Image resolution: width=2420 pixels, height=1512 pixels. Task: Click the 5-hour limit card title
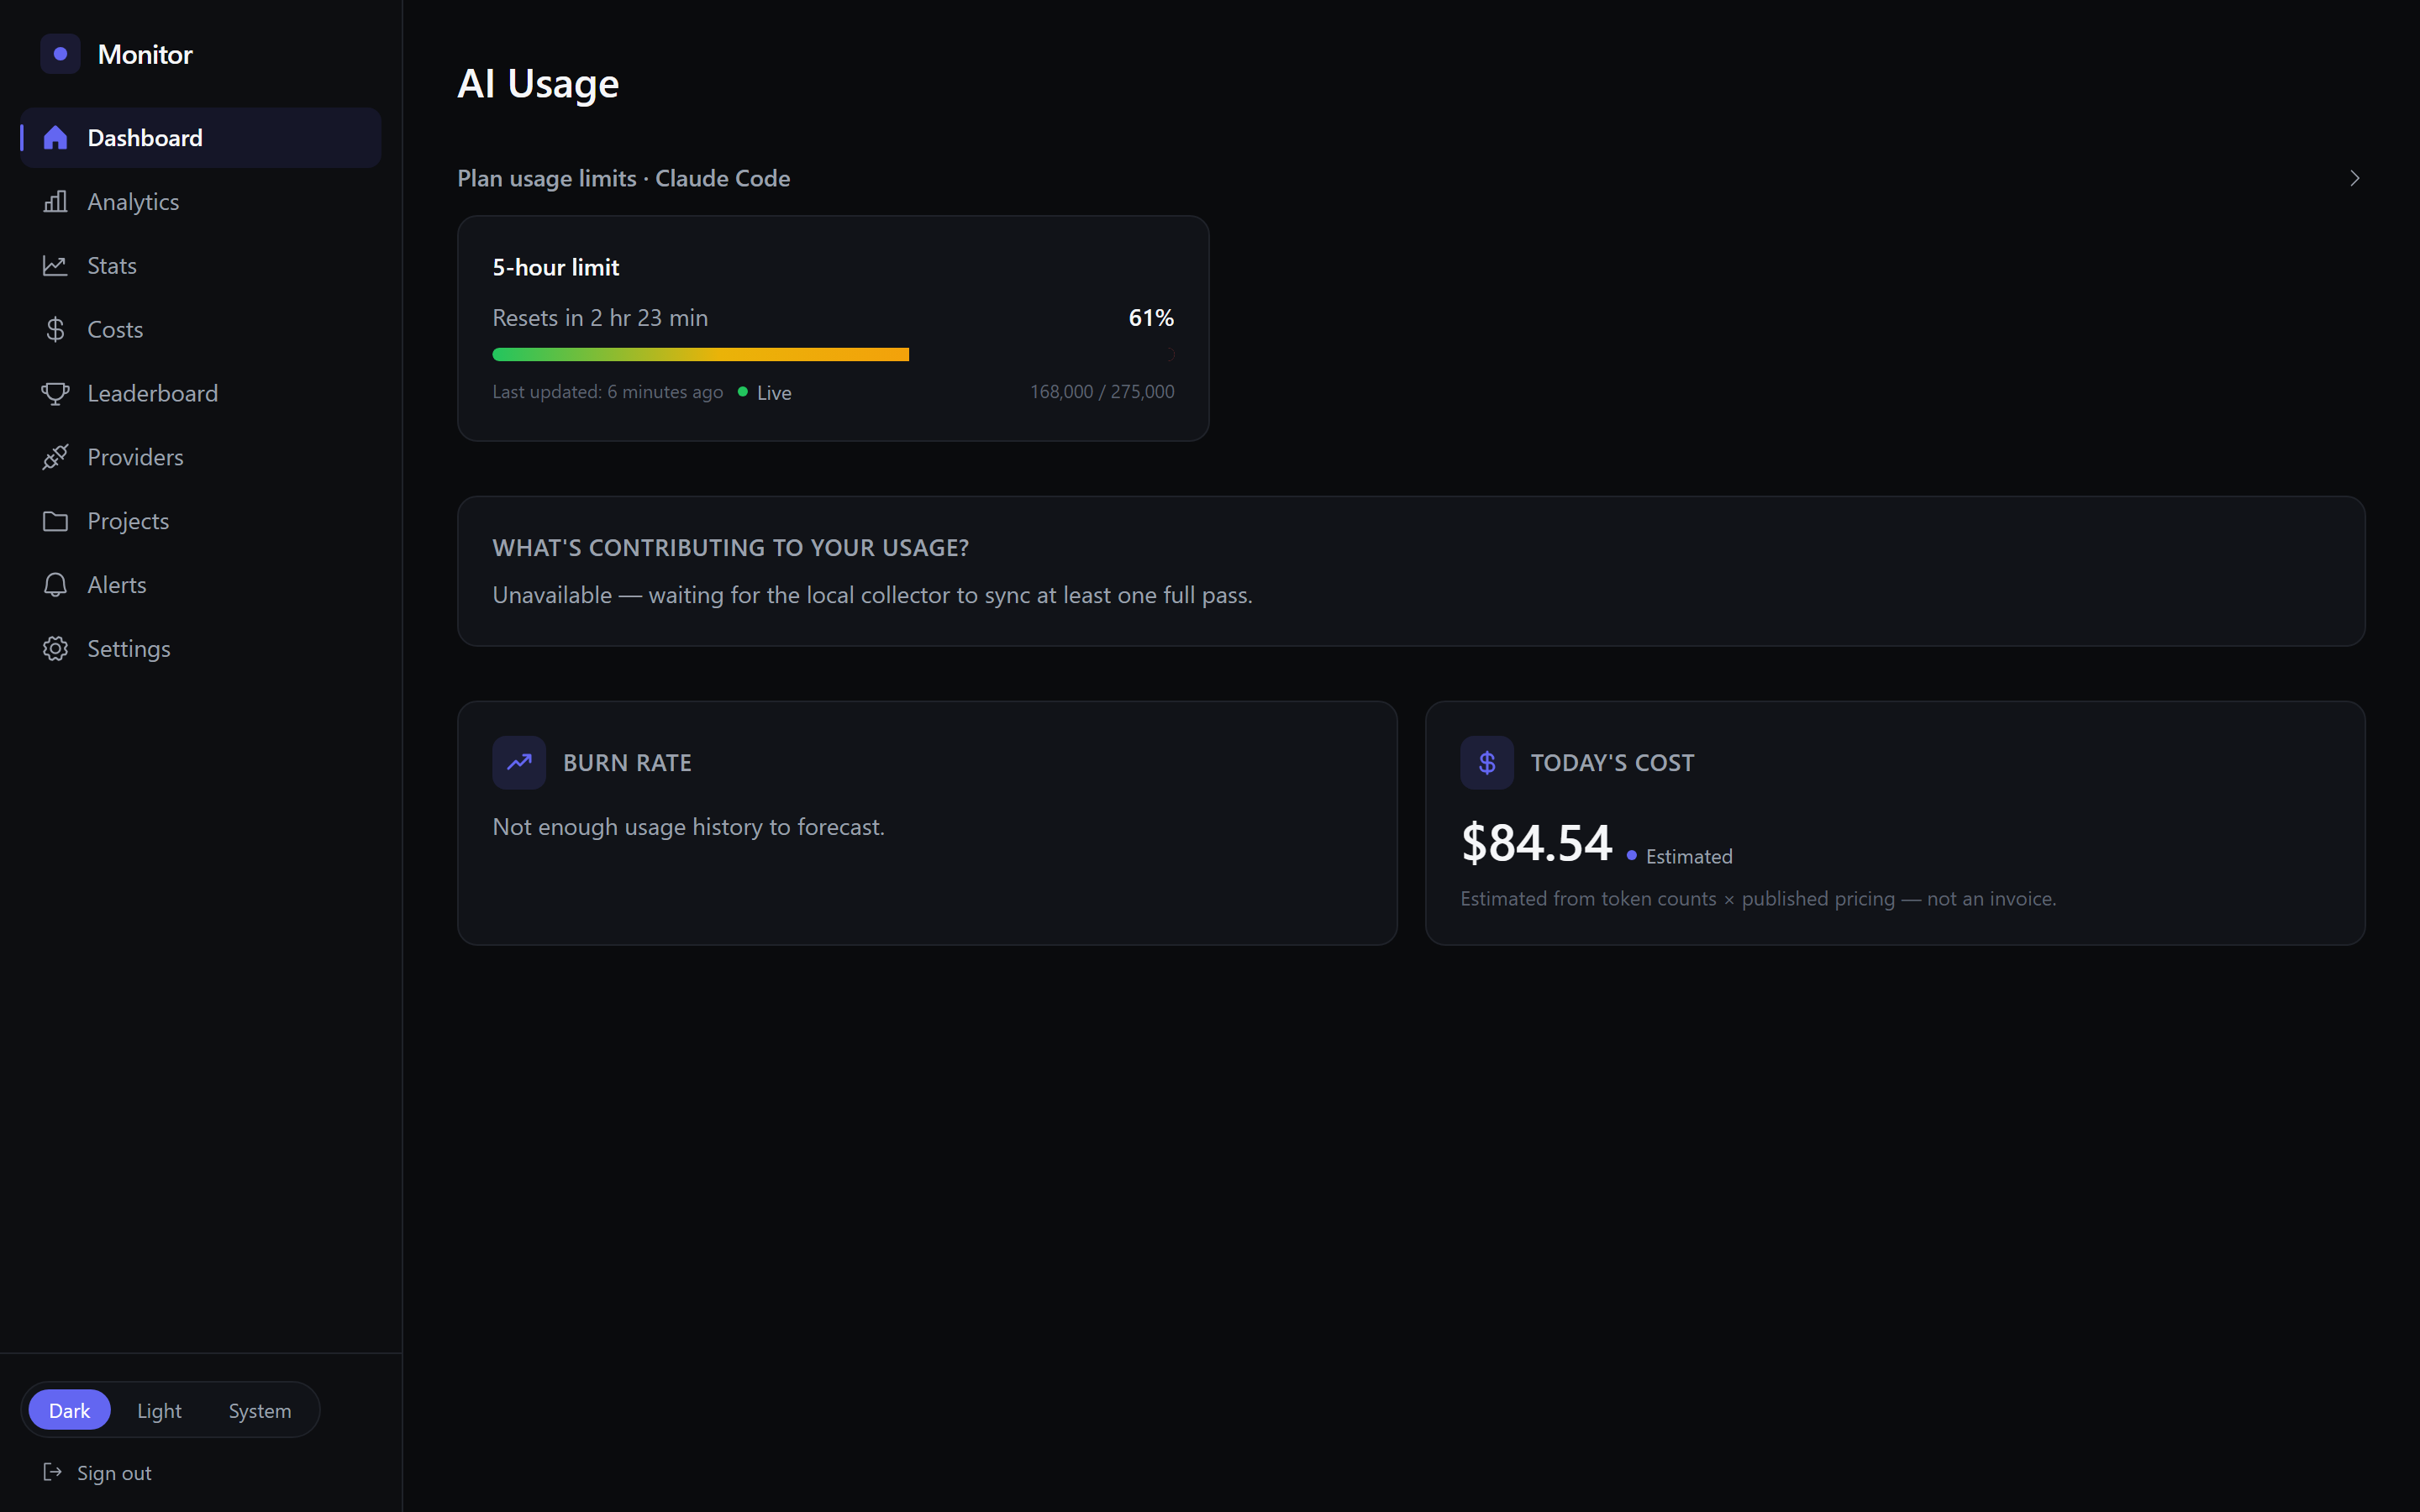[555, 267]
